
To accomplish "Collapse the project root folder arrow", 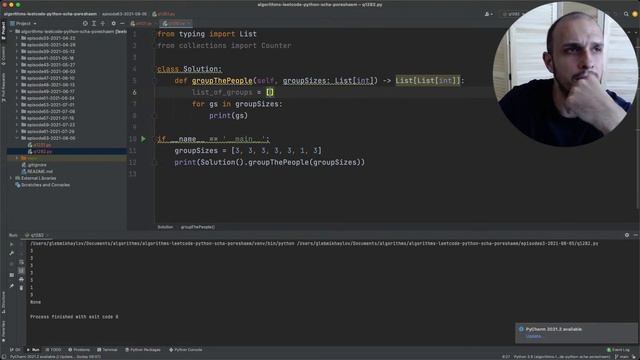I will click(x=11, y=31).
